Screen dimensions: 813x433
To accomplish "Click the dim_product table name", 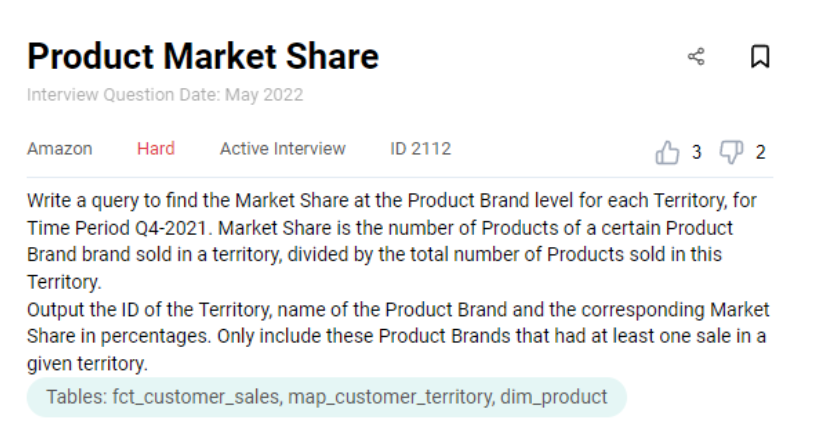I will [x=553, y=397].
